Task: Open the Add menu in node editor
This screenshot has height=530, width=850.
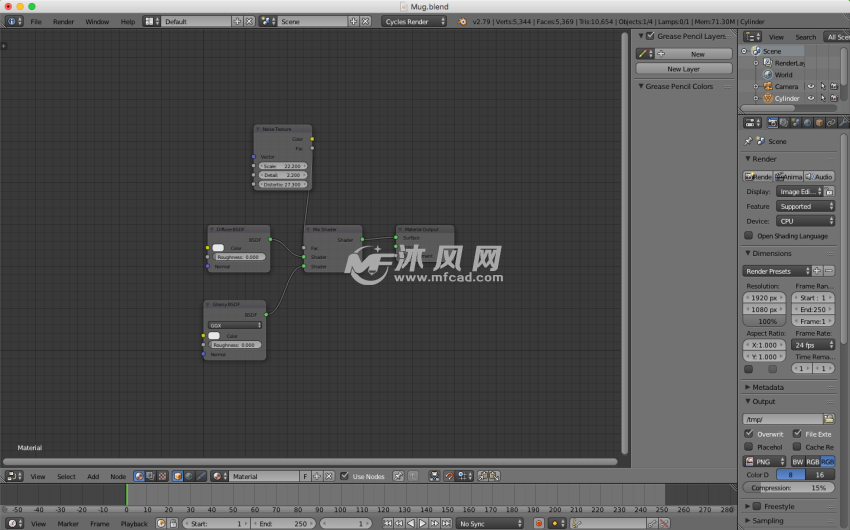Action: (x=93, y=477)
